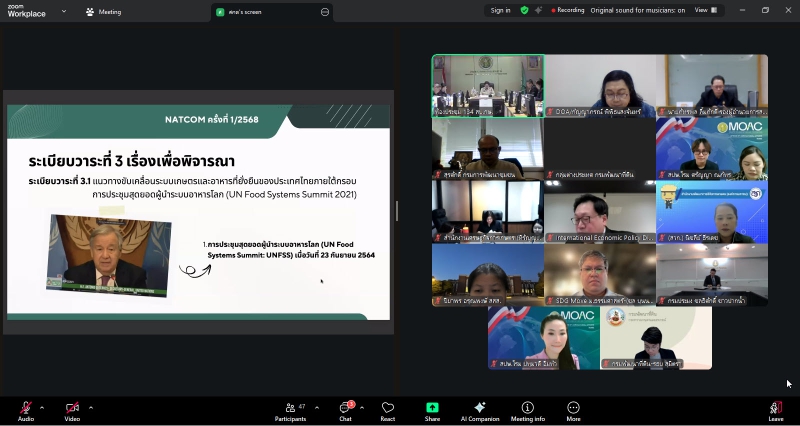Open the More options menu
This screenshot has height=426, width=800.
coord(573,408)
